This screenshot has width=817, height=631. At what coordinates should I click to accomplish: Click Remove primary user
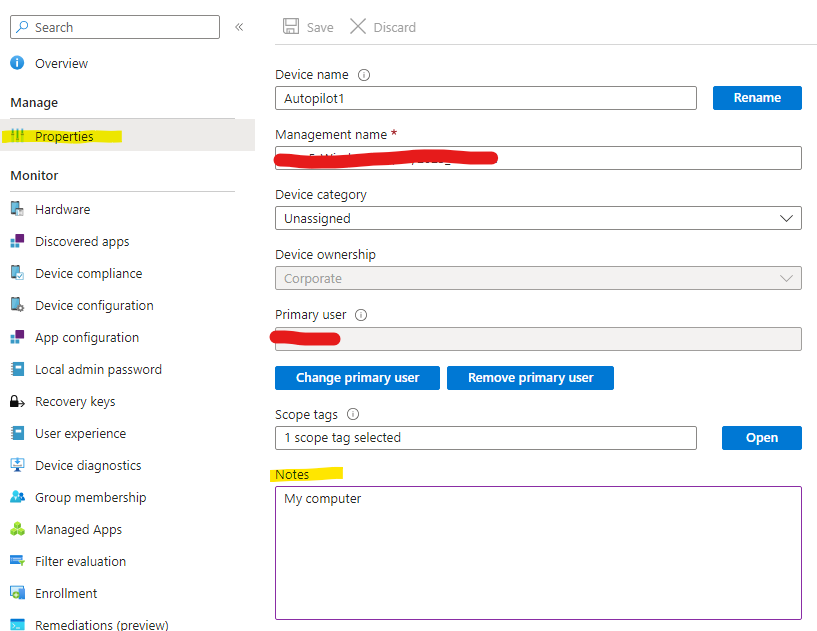[530, 377]
